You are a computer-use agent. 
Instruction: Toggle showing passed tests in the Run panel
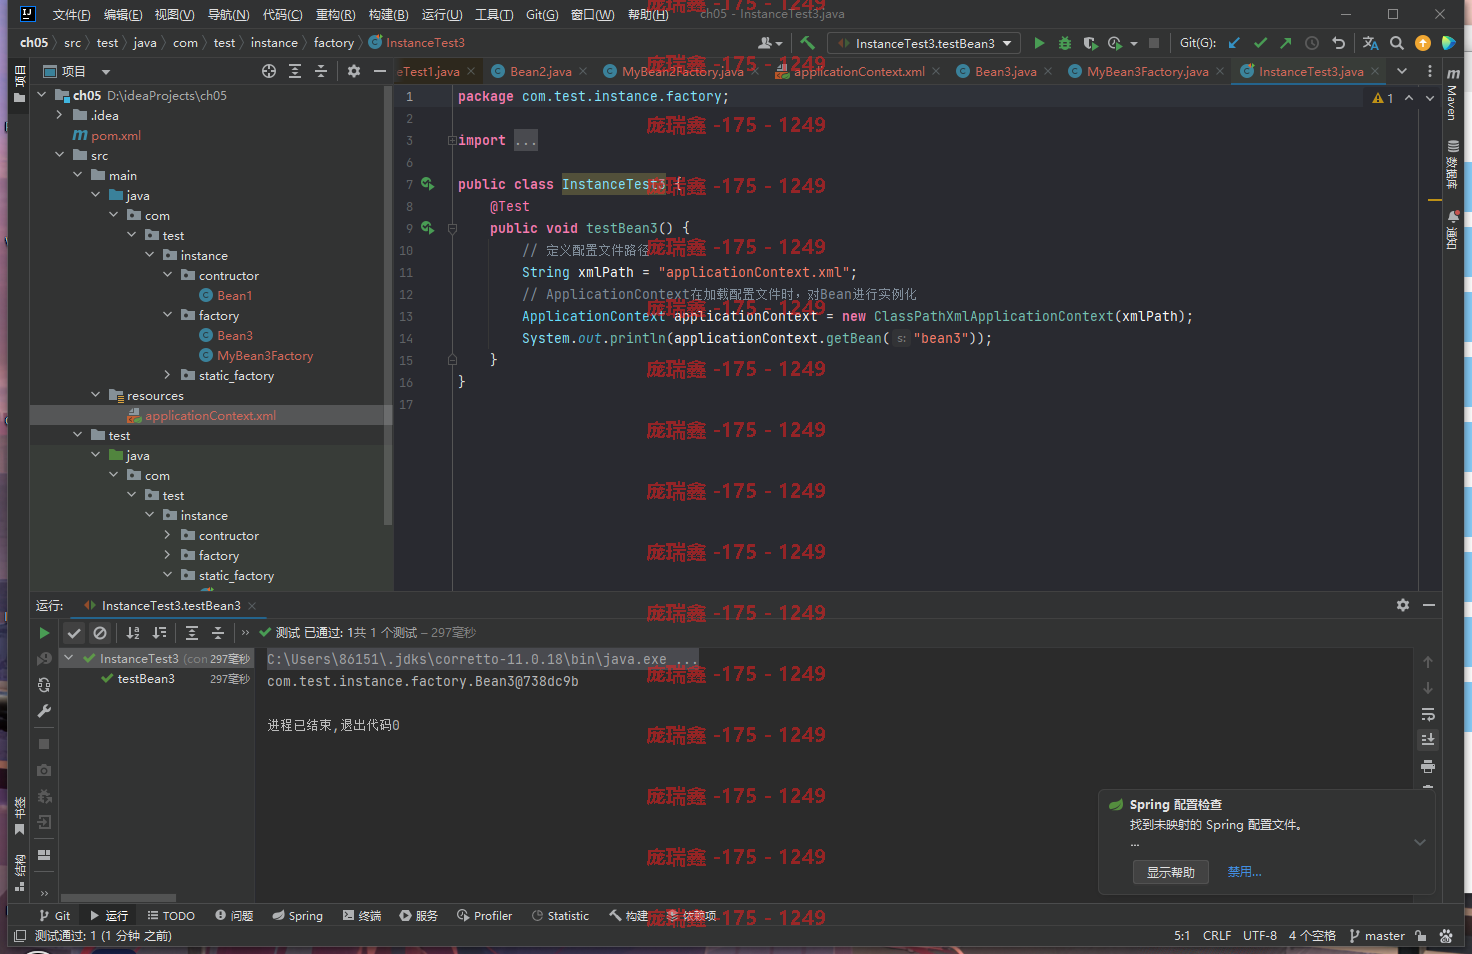tap(74, 633)
